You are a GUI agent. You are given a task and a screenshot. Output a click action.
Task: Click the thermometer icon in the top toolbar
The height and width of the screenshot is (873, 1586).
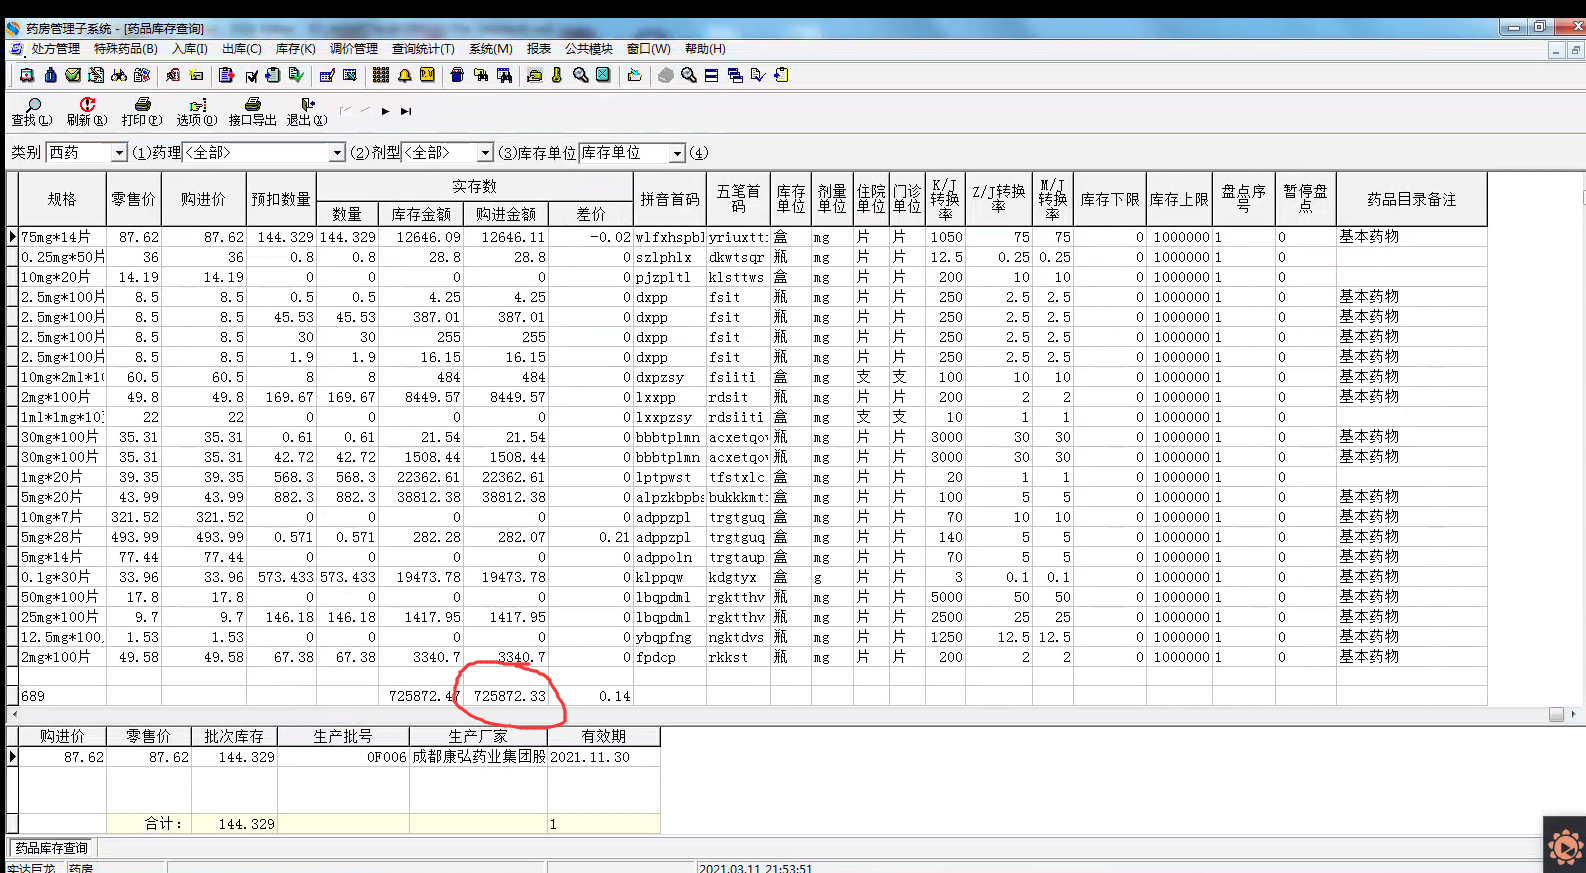pos(557,75)
